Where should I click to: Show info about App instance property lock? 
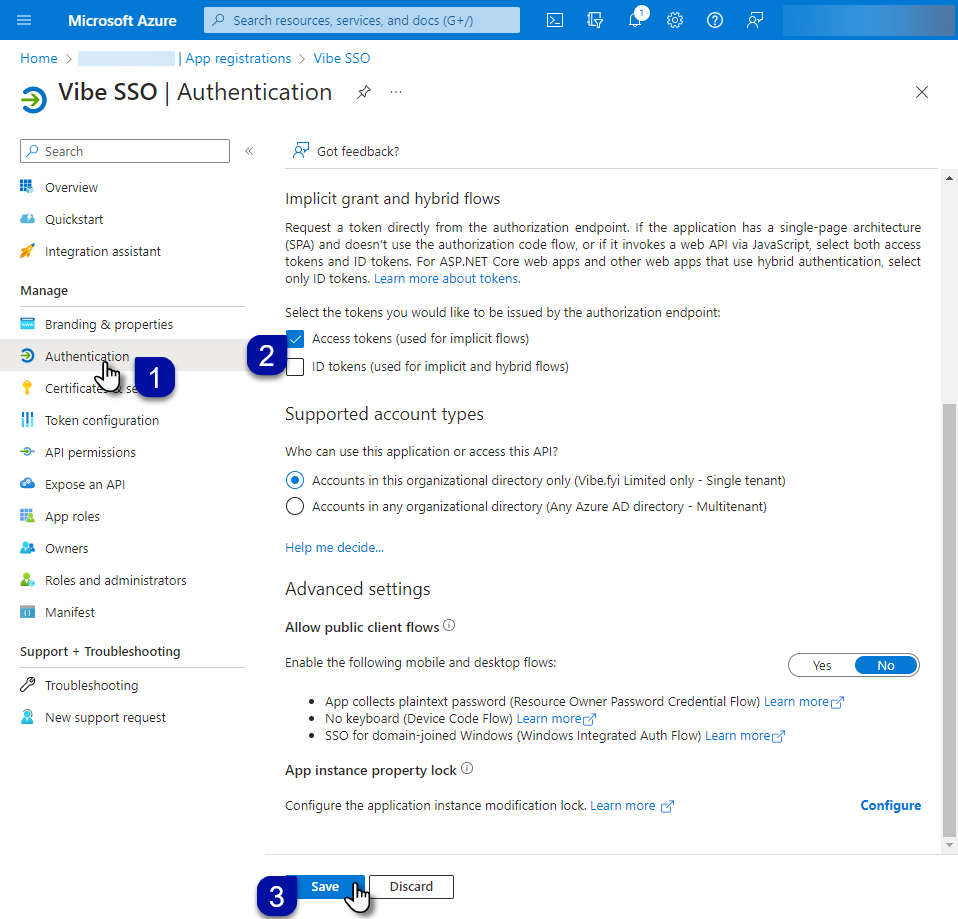coord(467,769)
